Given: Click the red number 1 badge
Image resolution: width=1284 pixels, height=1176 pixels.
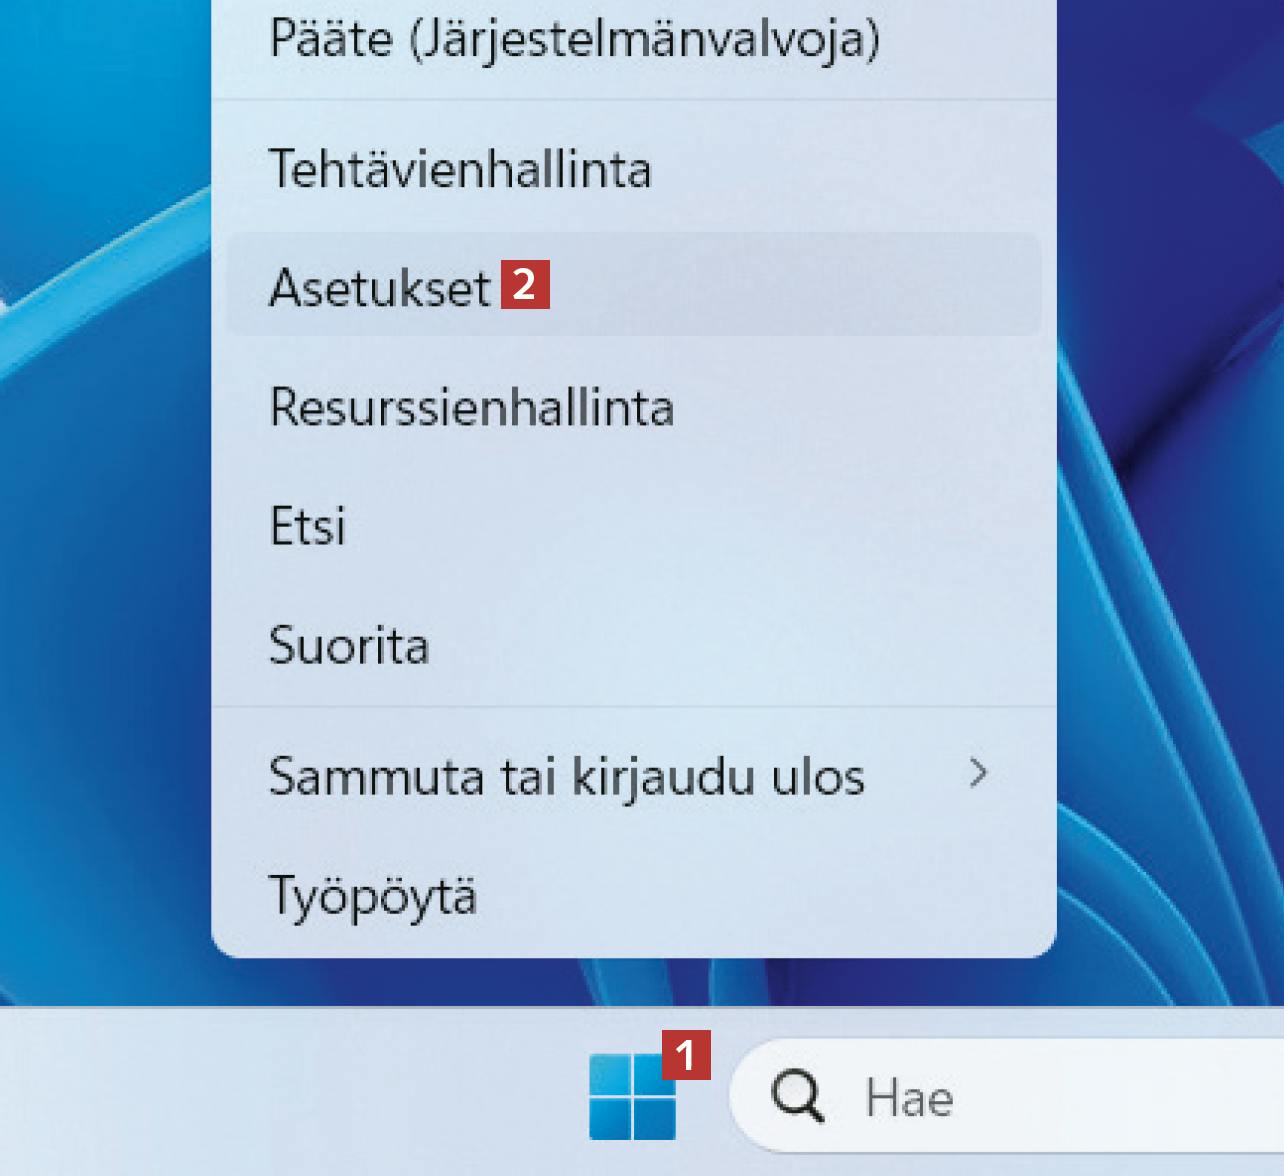Looking at the screenshot, I should tap(686, 1055).
